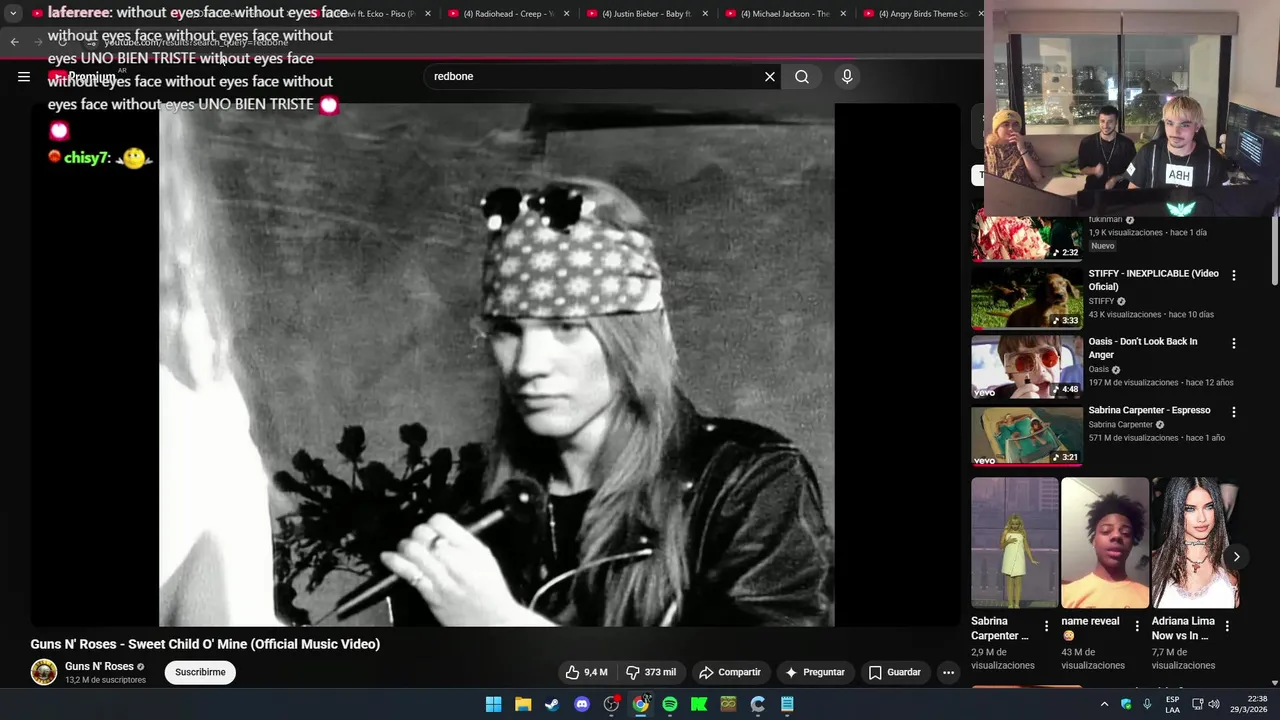Open File Explorer from the taskbar
Image resolution: width=1280 pixels, height=720 pixels.
point(523,704)
